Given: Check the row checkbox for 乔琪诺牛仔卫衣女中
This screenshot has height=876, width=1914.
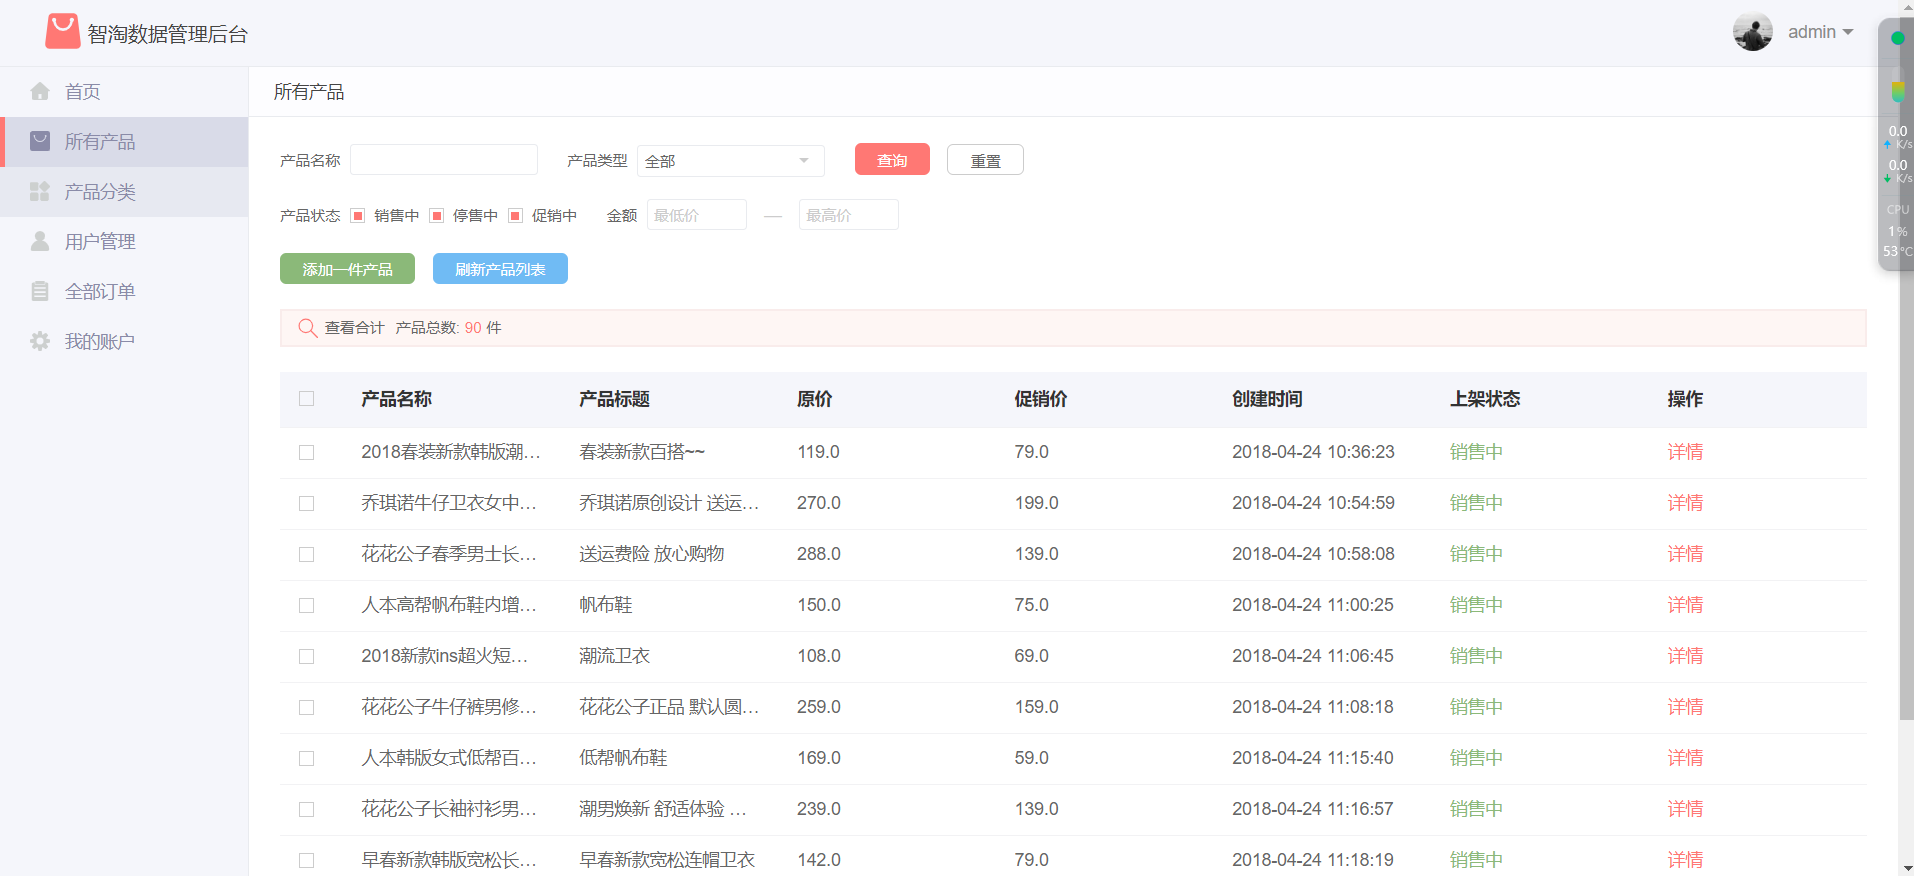Looking at the screenshot, I should [306, 503].
